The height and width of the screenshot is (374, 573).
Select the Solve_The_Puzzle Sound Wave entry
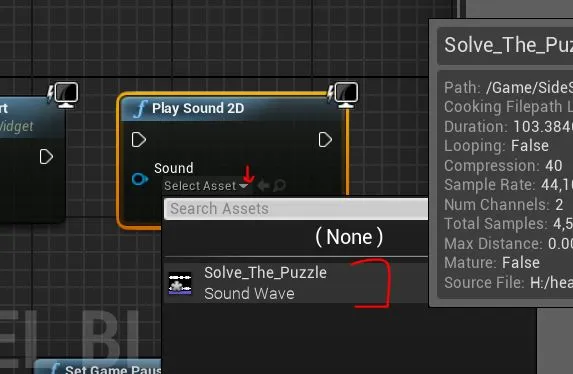click(x=296, y=283)
